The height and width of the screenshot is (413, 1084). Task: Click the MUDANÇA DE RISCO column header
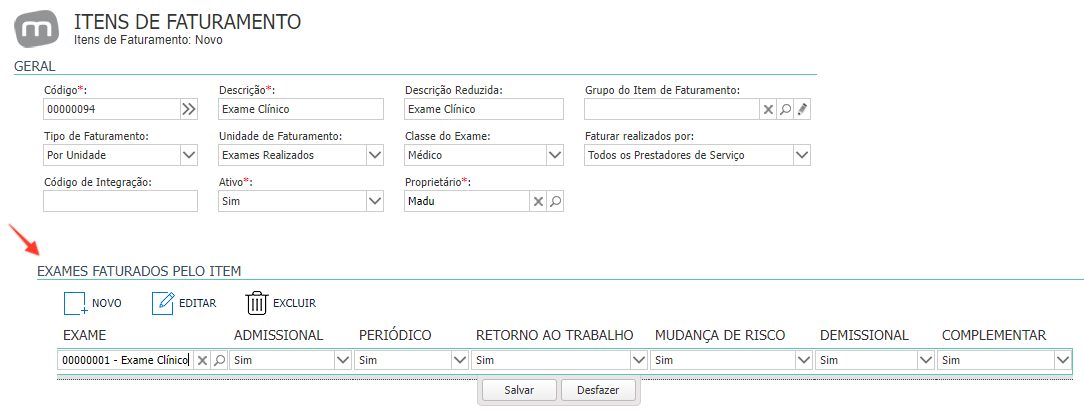click(x=720, y=336)
